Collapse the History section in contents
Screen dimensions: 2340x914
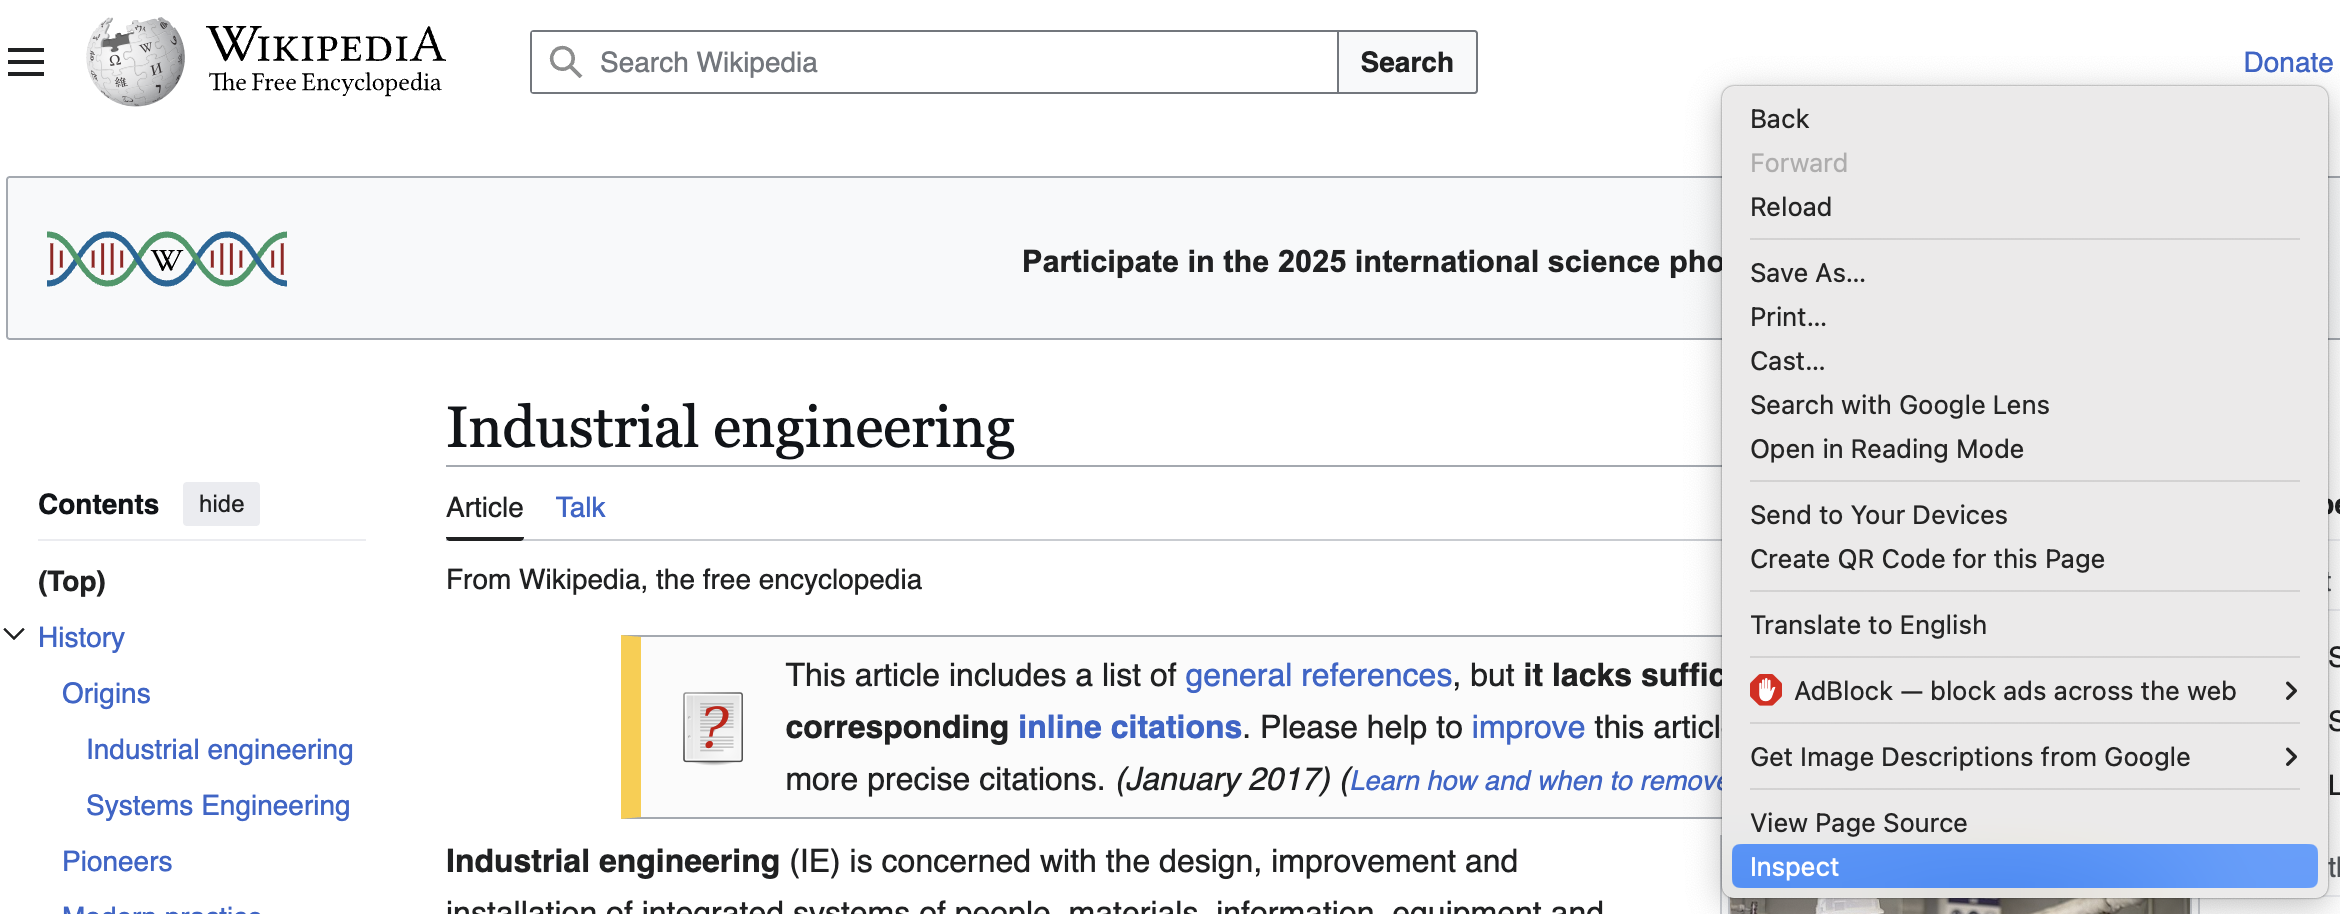[14, 636]
